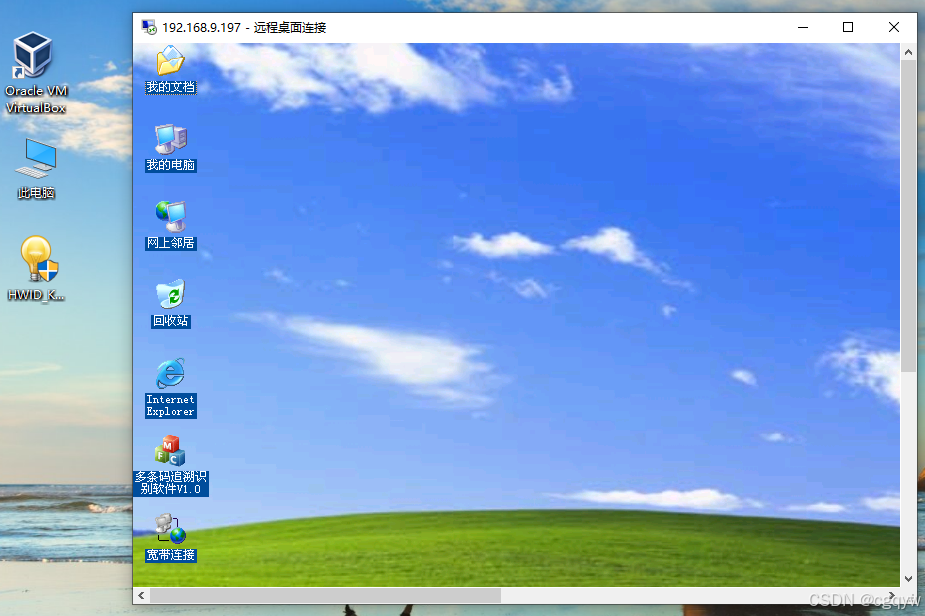This screenshot has width=925, height=616.
Task: Select the 回收站 recycle bin icon
Action: (x=170, y=294)
